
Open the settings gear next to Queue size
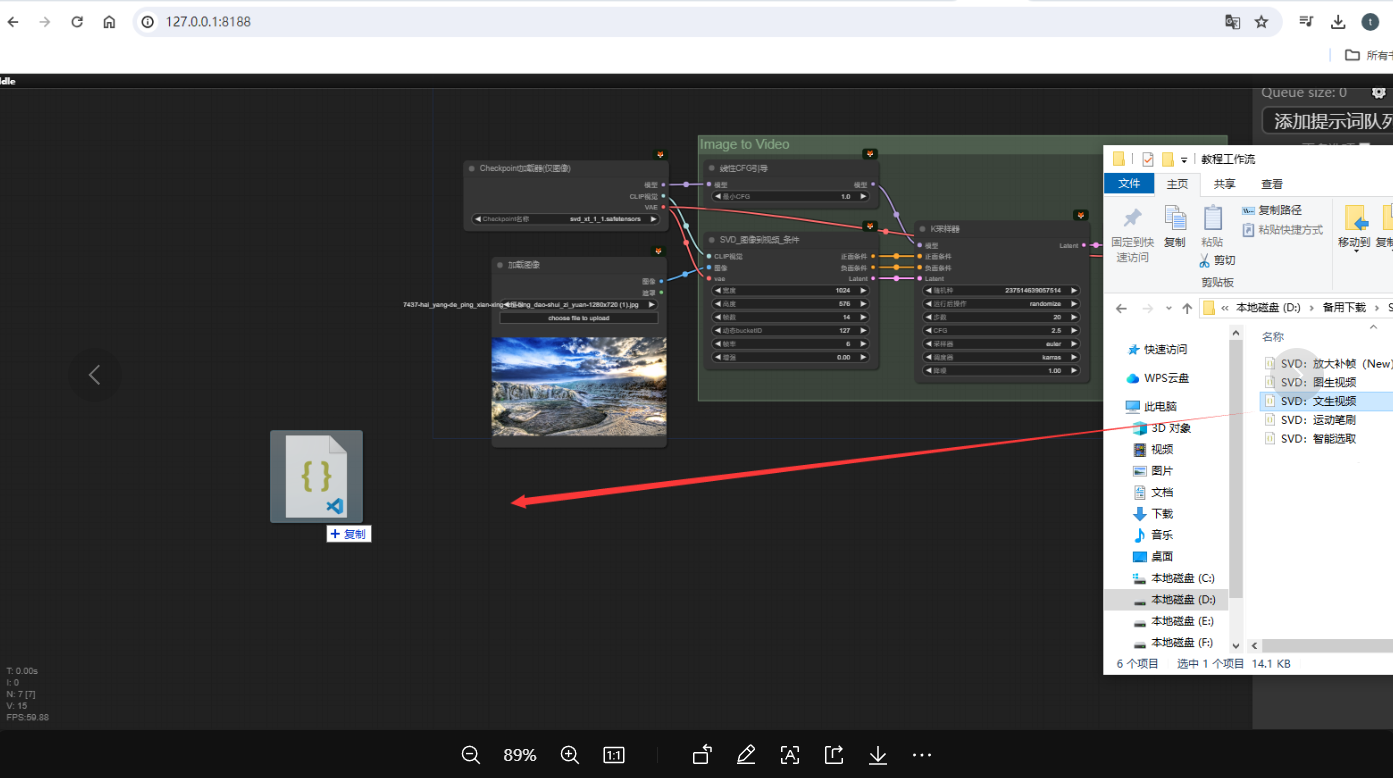[x=1379, y=92]
